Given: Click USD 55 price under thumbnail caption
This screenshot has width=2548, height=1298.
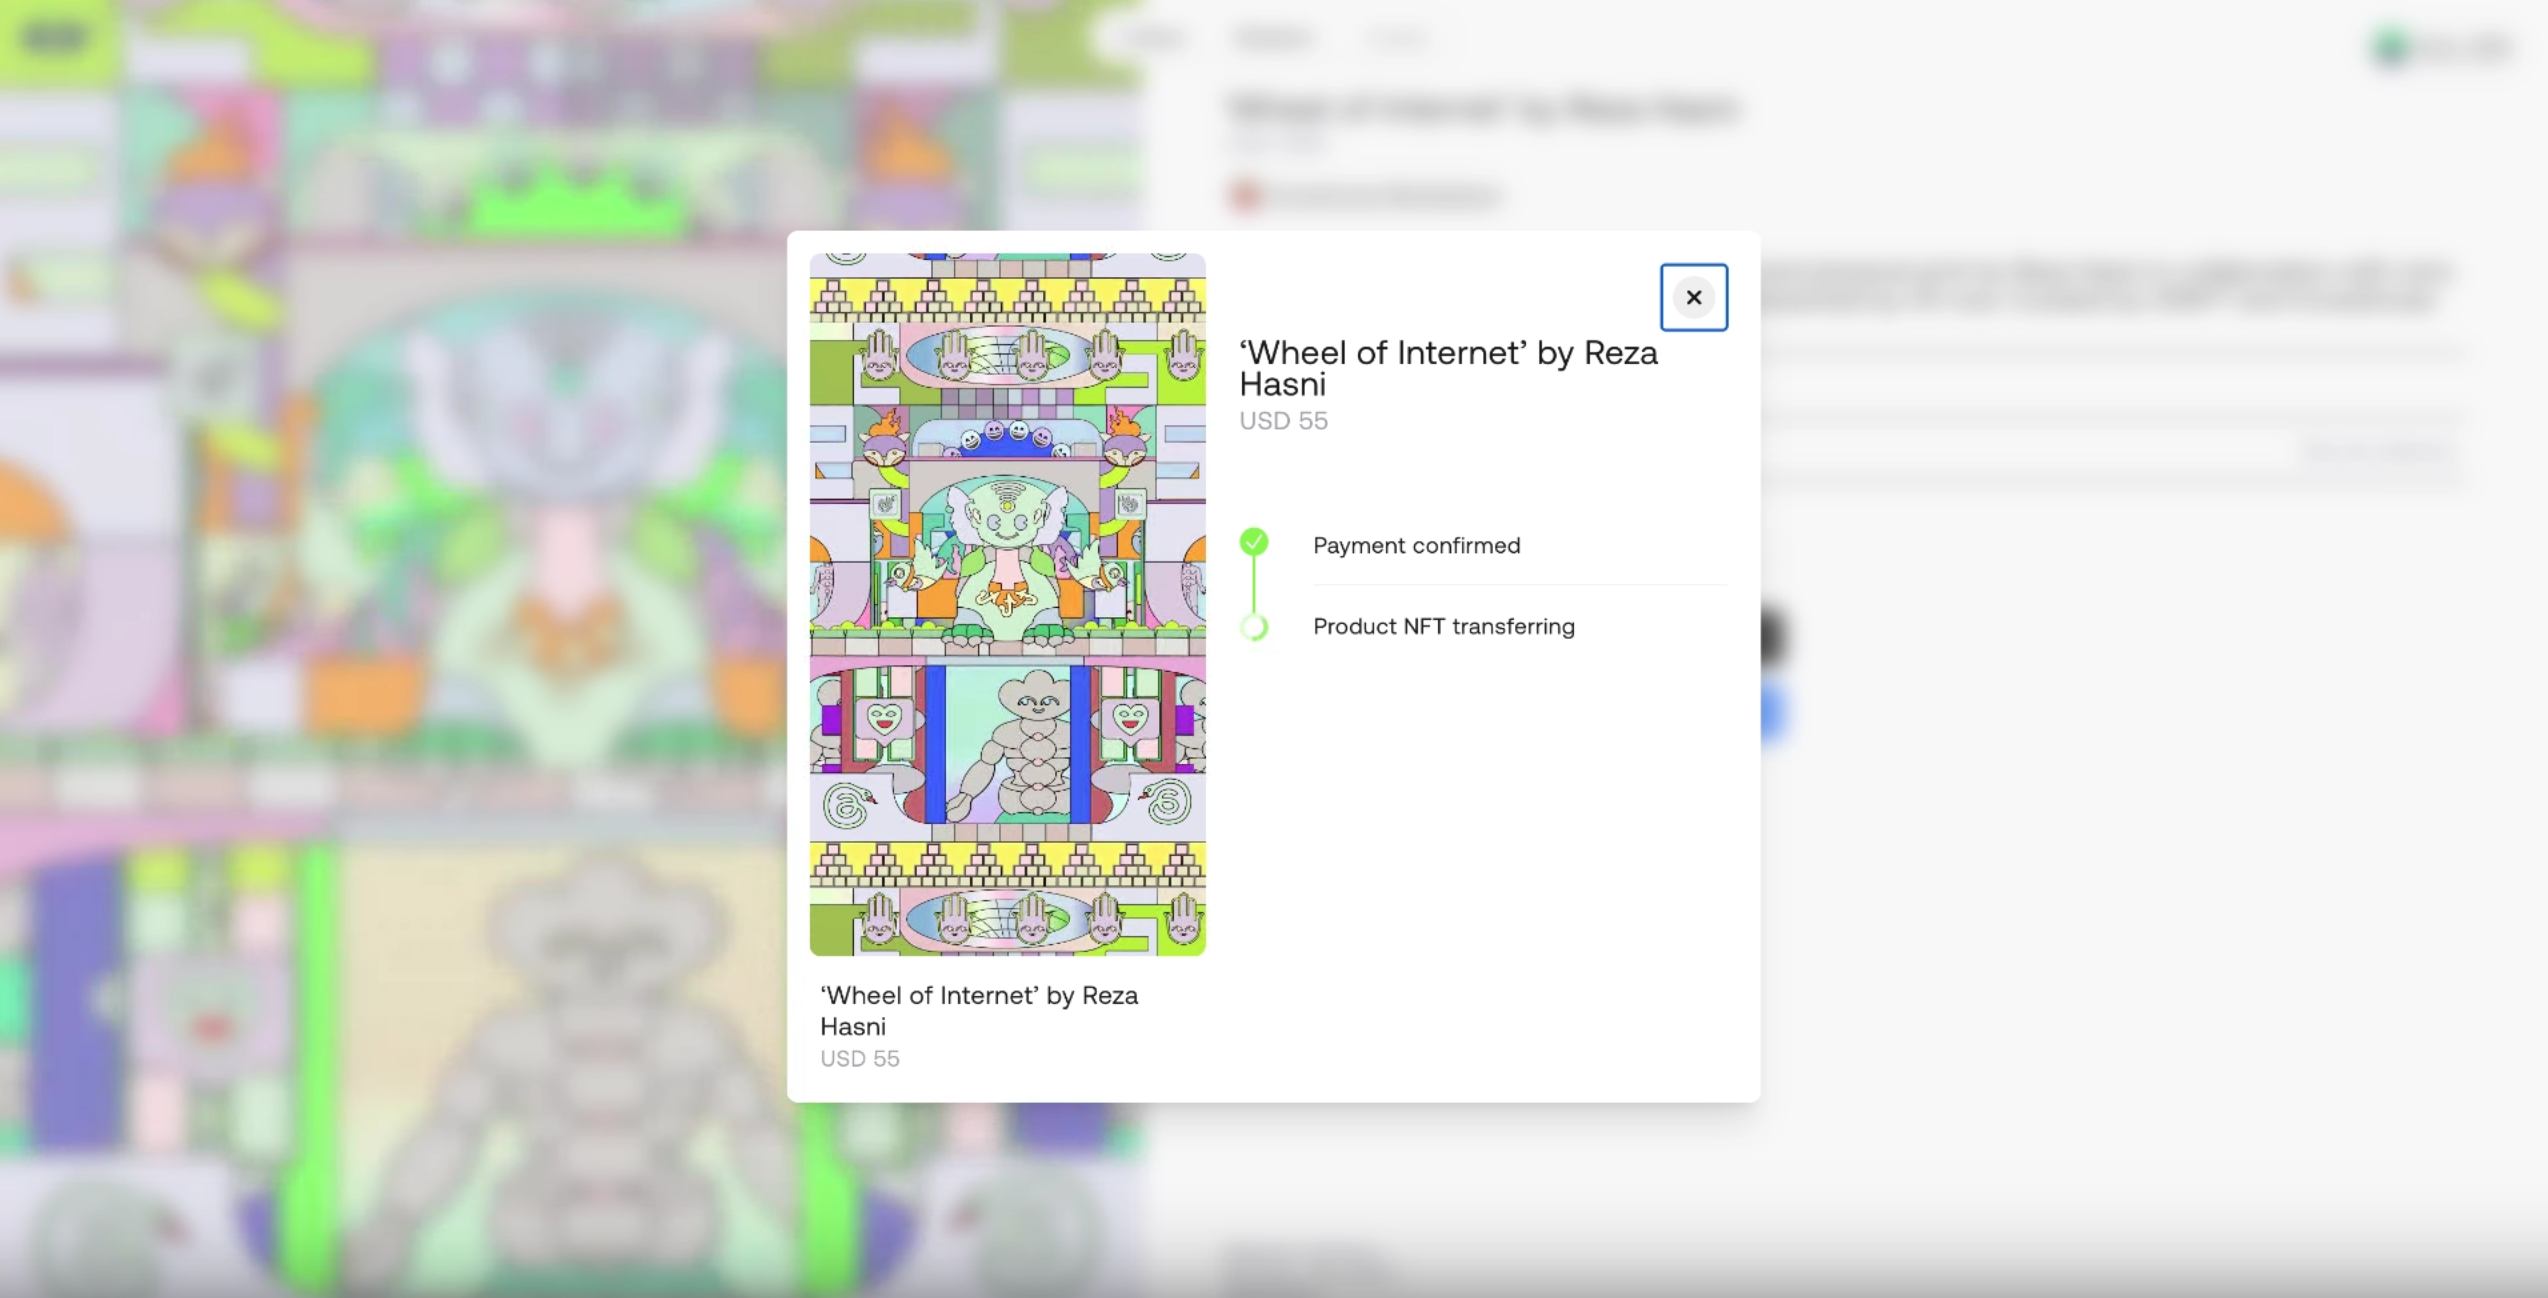Looking at the screenshot, I should [859, 1058].
